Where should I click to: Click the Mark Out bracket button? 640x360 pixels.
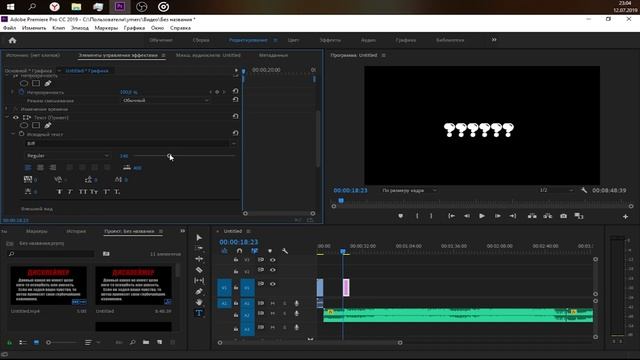[x=431, y=216]
